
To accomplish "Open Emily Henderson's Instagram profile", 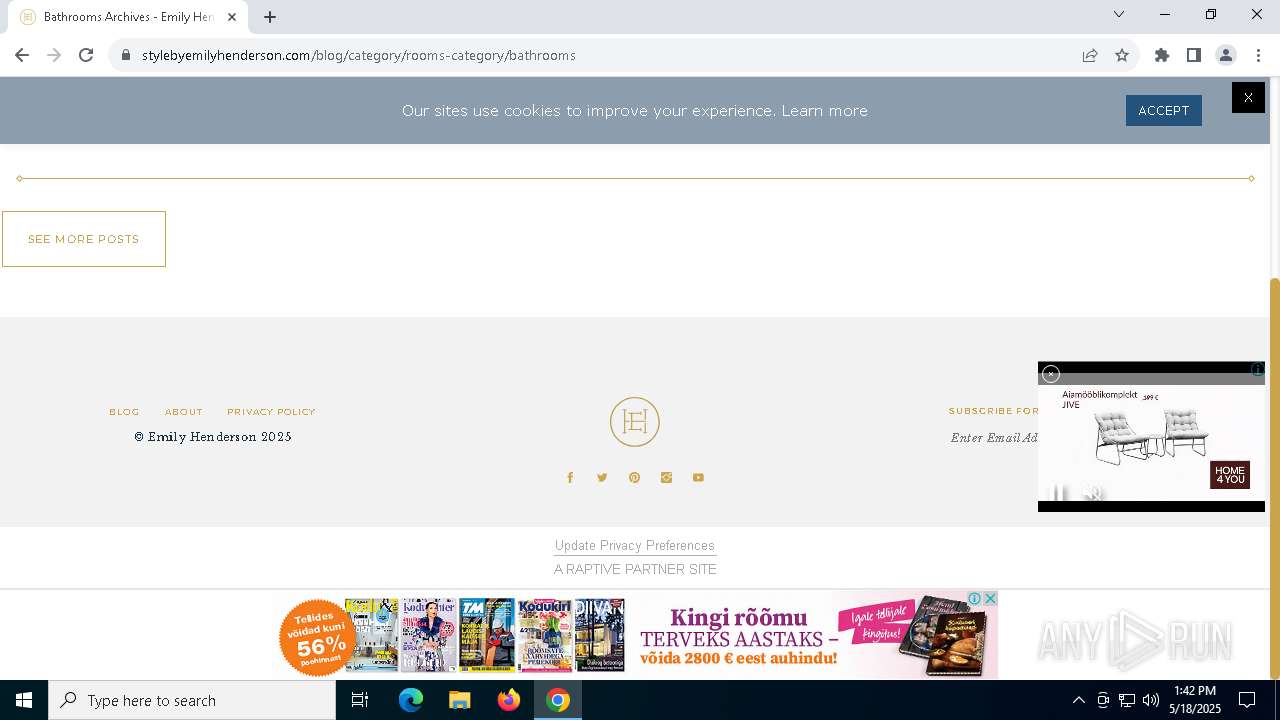I will tap(666, 478).
